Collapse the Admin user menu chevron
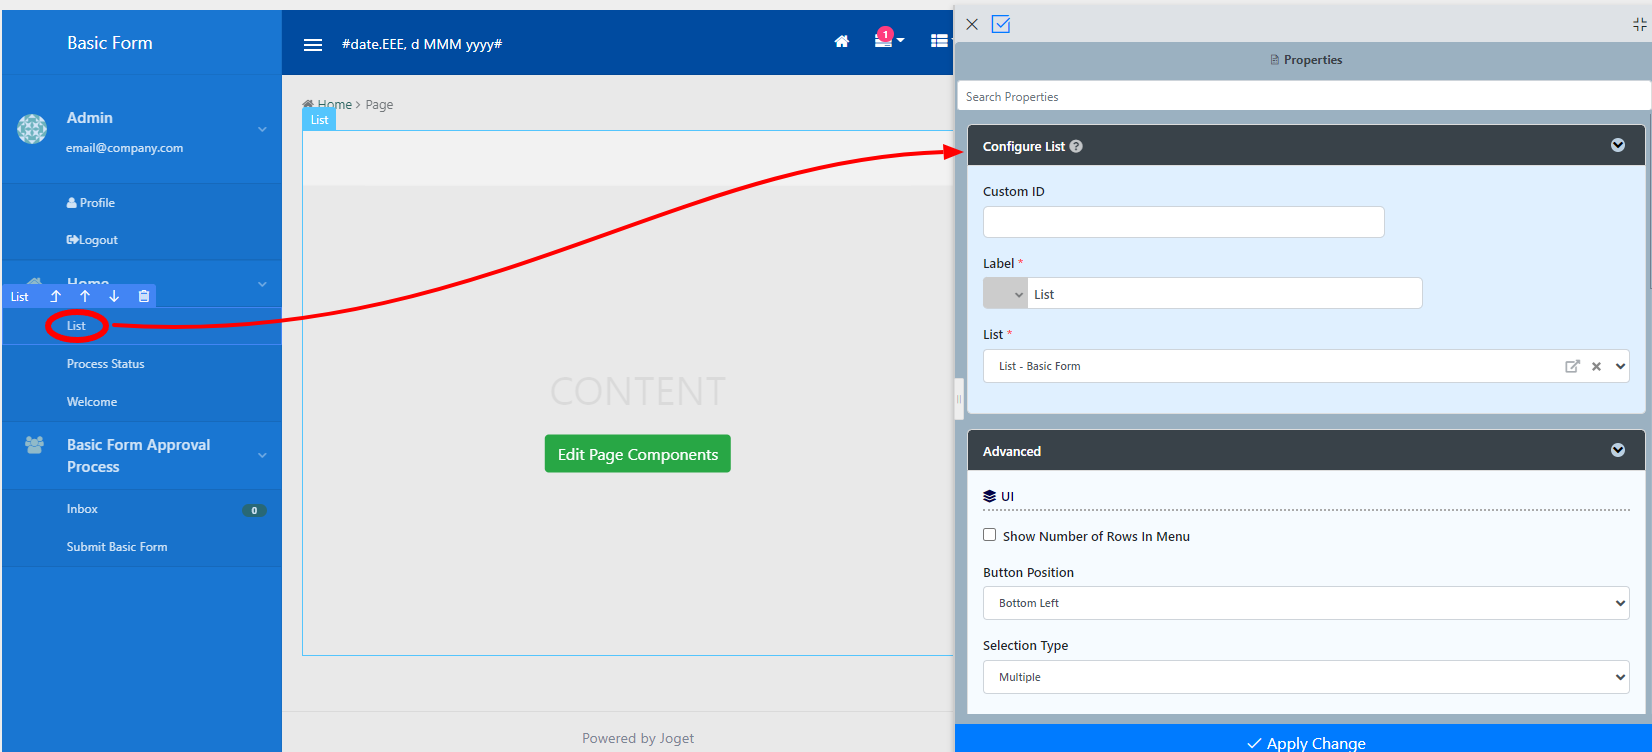Image resolution: width=1652 pixels, height=752 pixels. click(262, 129)
